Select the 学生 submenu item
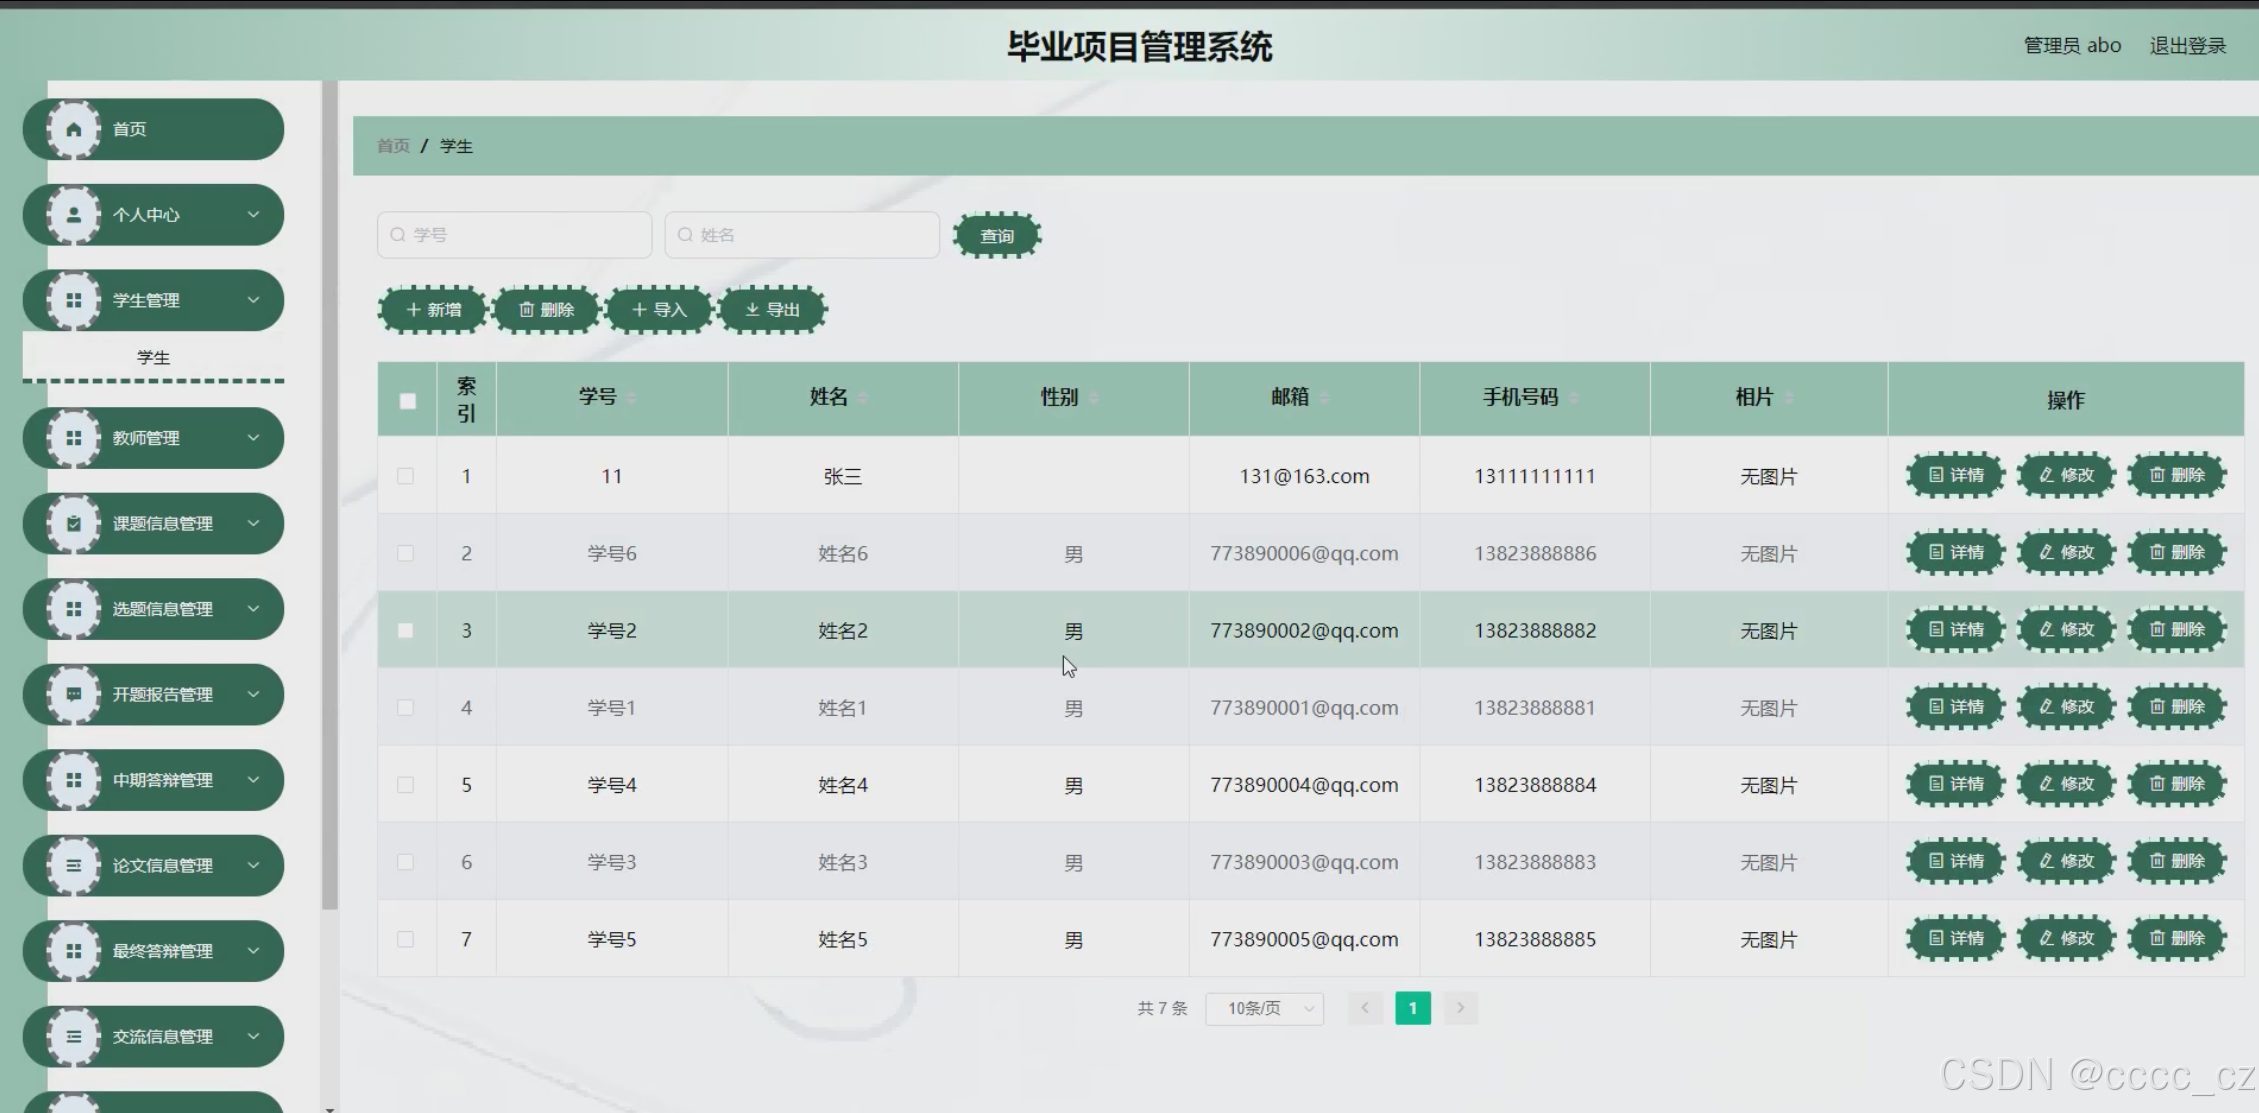Image resolution: width=2259 pixels, height=1113 pixels. tap(153, 357)
